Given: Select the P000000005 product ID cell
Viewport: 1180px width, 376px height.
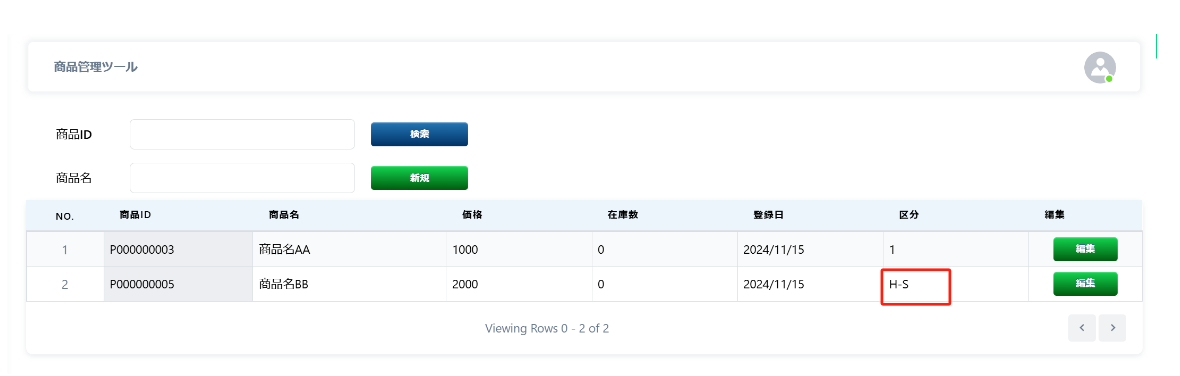Looking at the screenshot, I should [x=178, y=284].
